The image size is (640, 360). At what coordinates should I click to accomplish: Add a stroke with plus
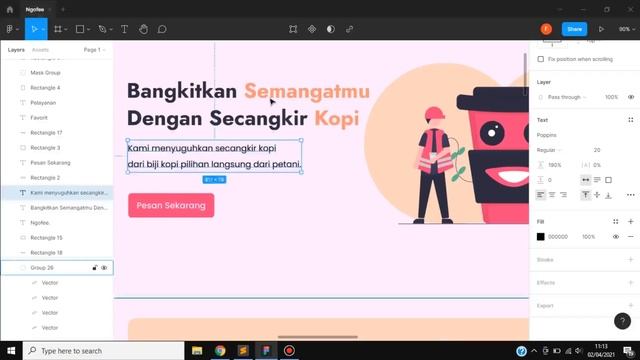click(631, 260)
